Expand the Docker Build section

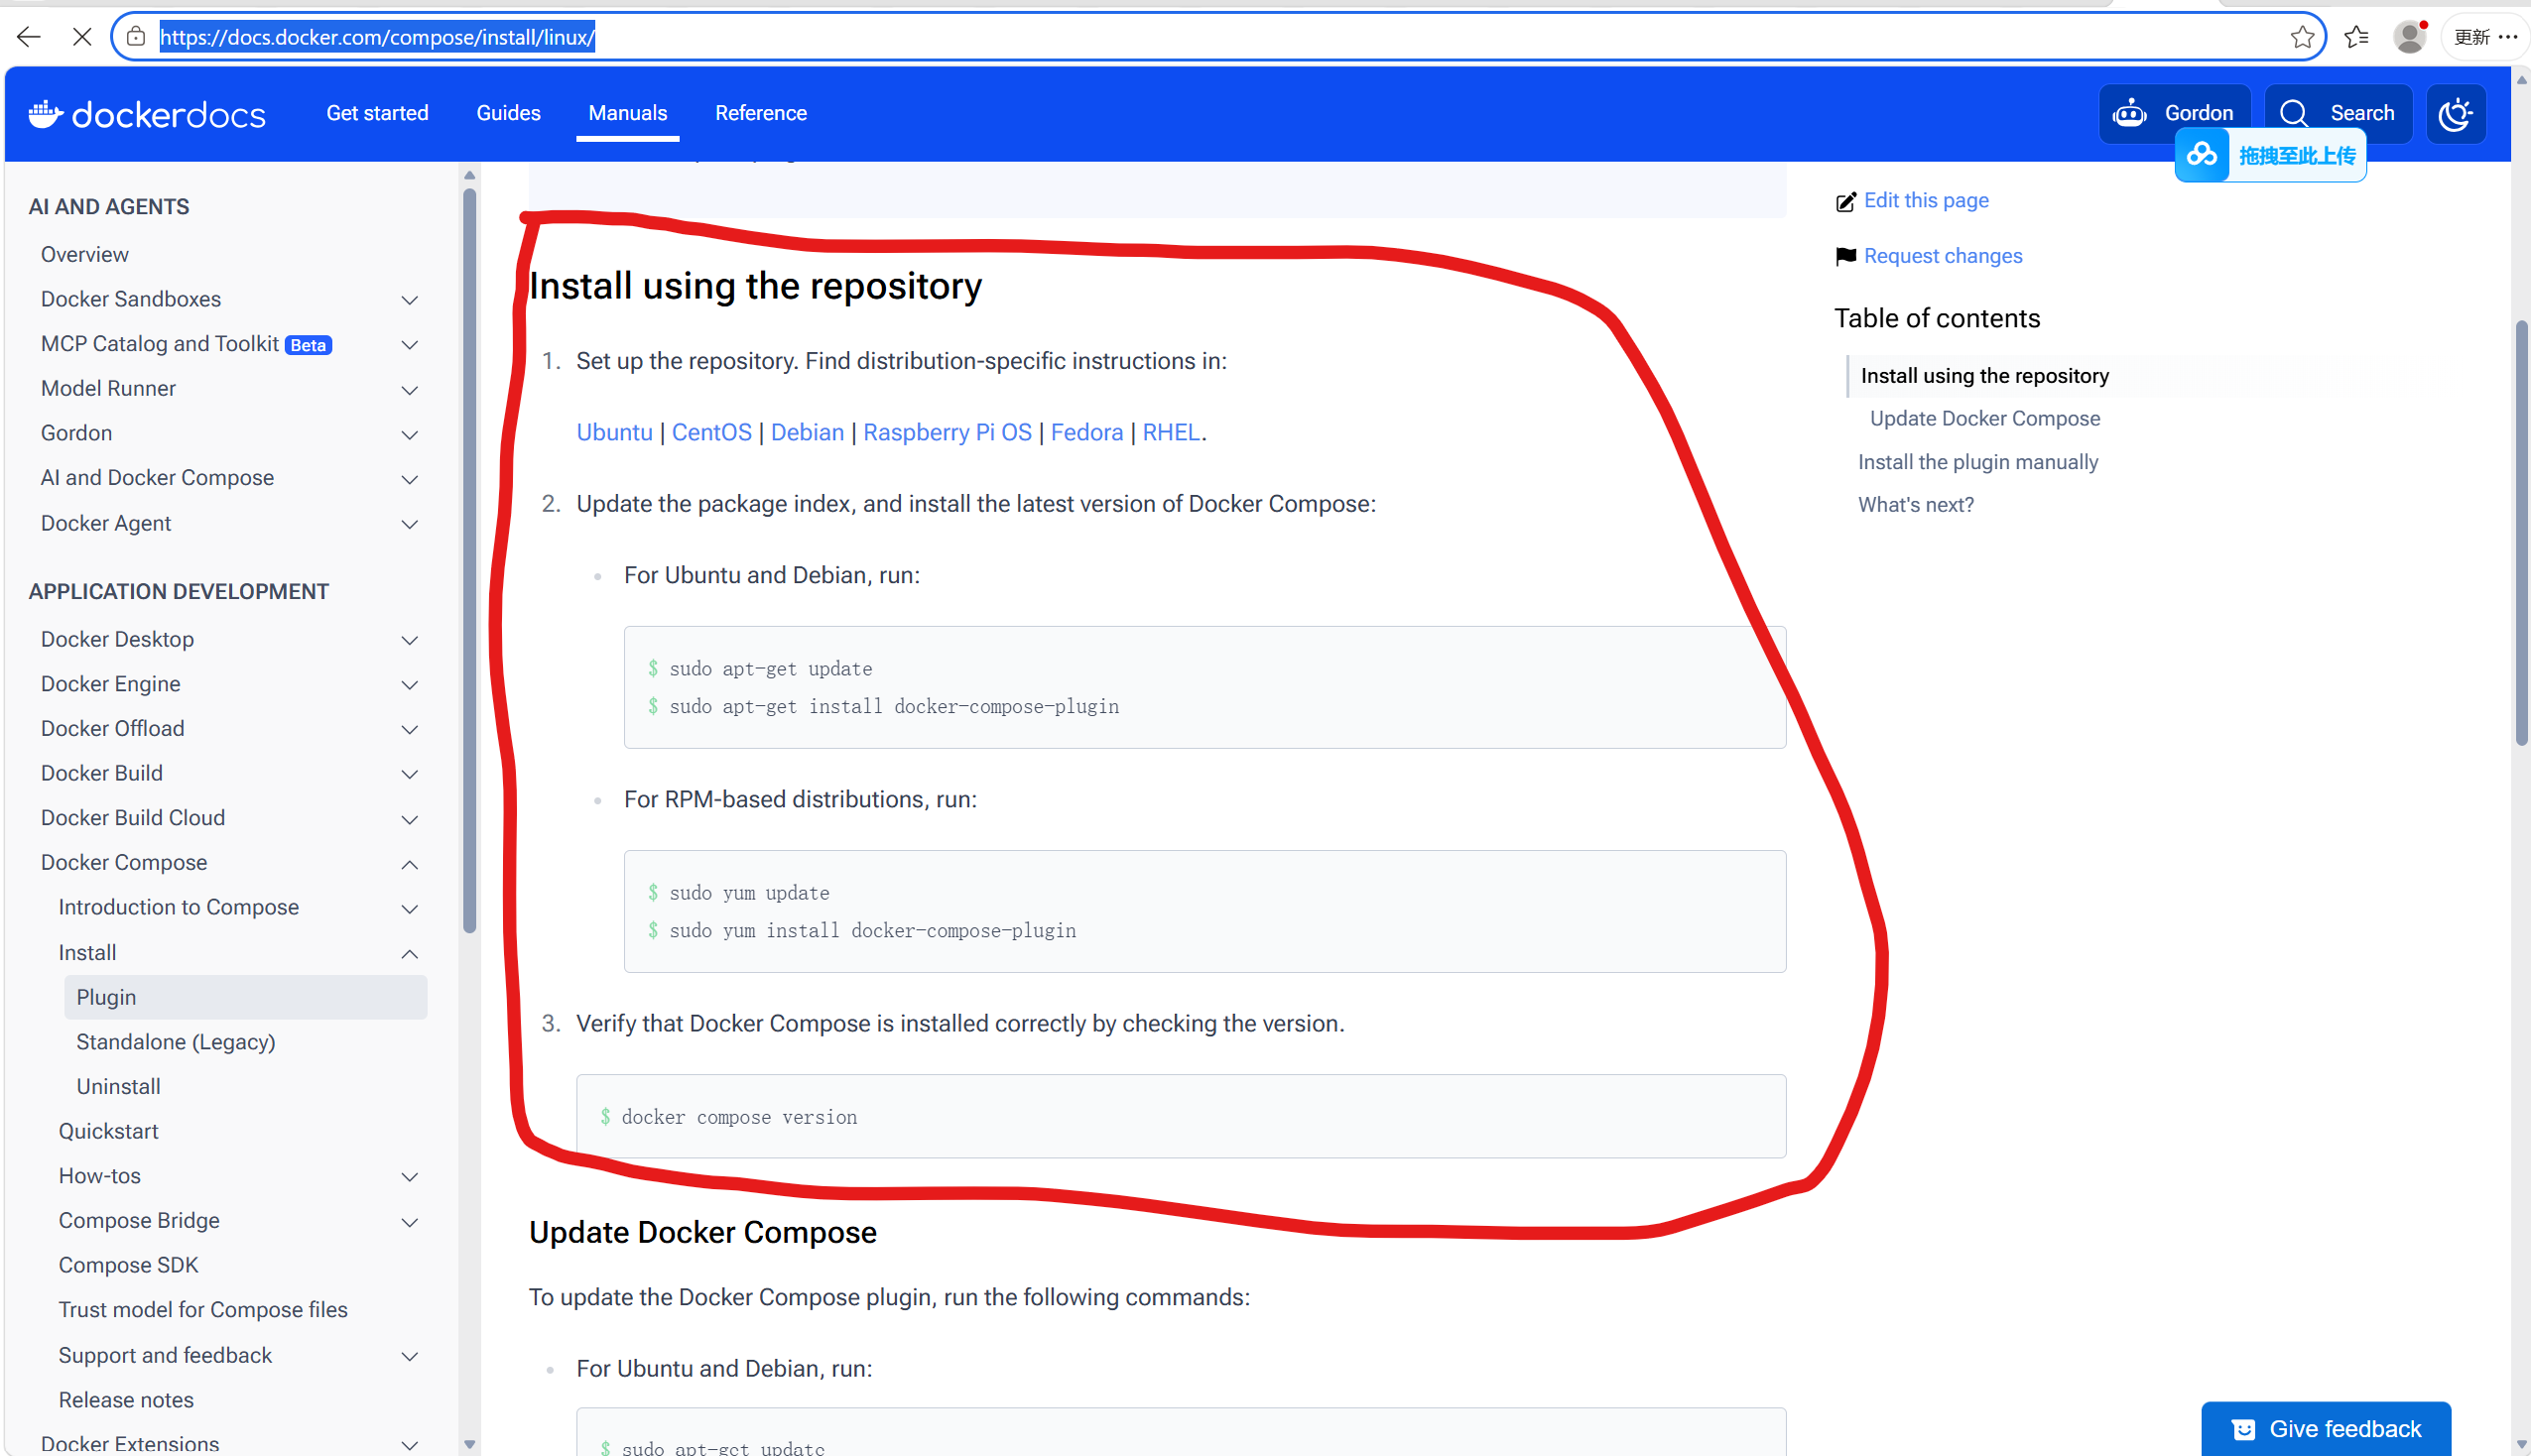point(409,775)
